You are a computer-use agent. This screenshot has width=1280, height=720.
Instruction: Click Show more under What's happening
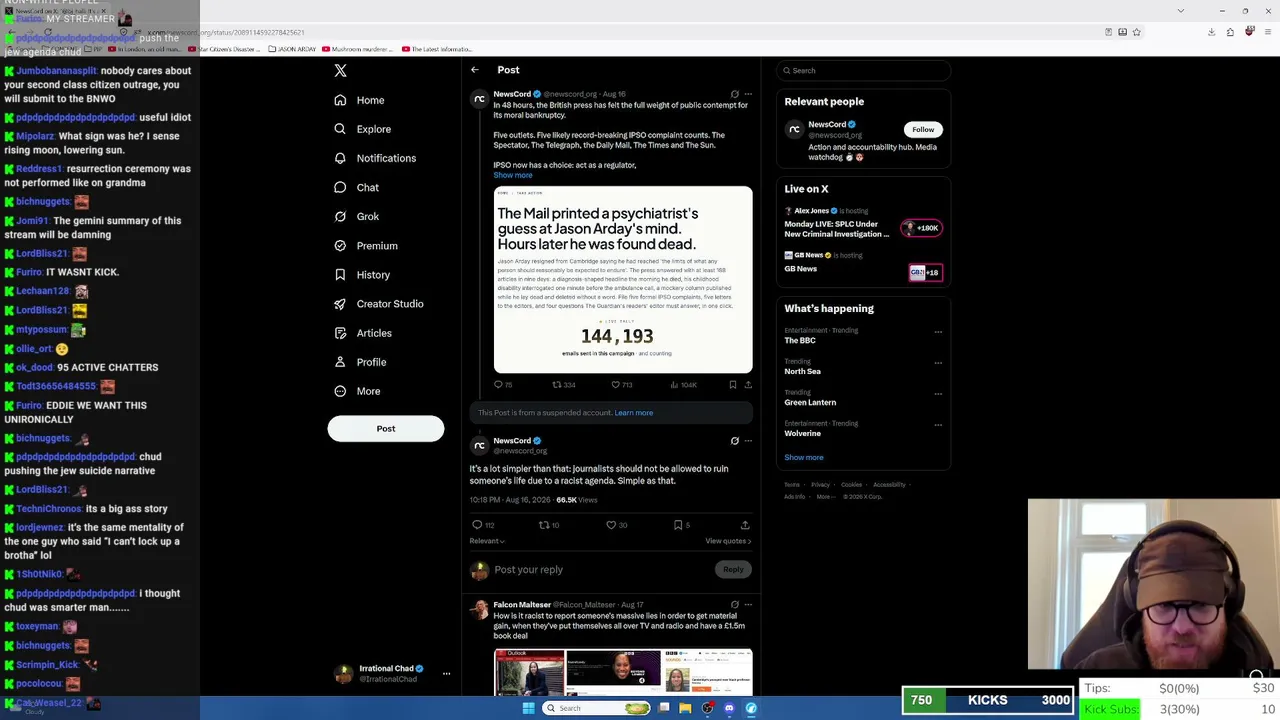[x=804, y=457]
